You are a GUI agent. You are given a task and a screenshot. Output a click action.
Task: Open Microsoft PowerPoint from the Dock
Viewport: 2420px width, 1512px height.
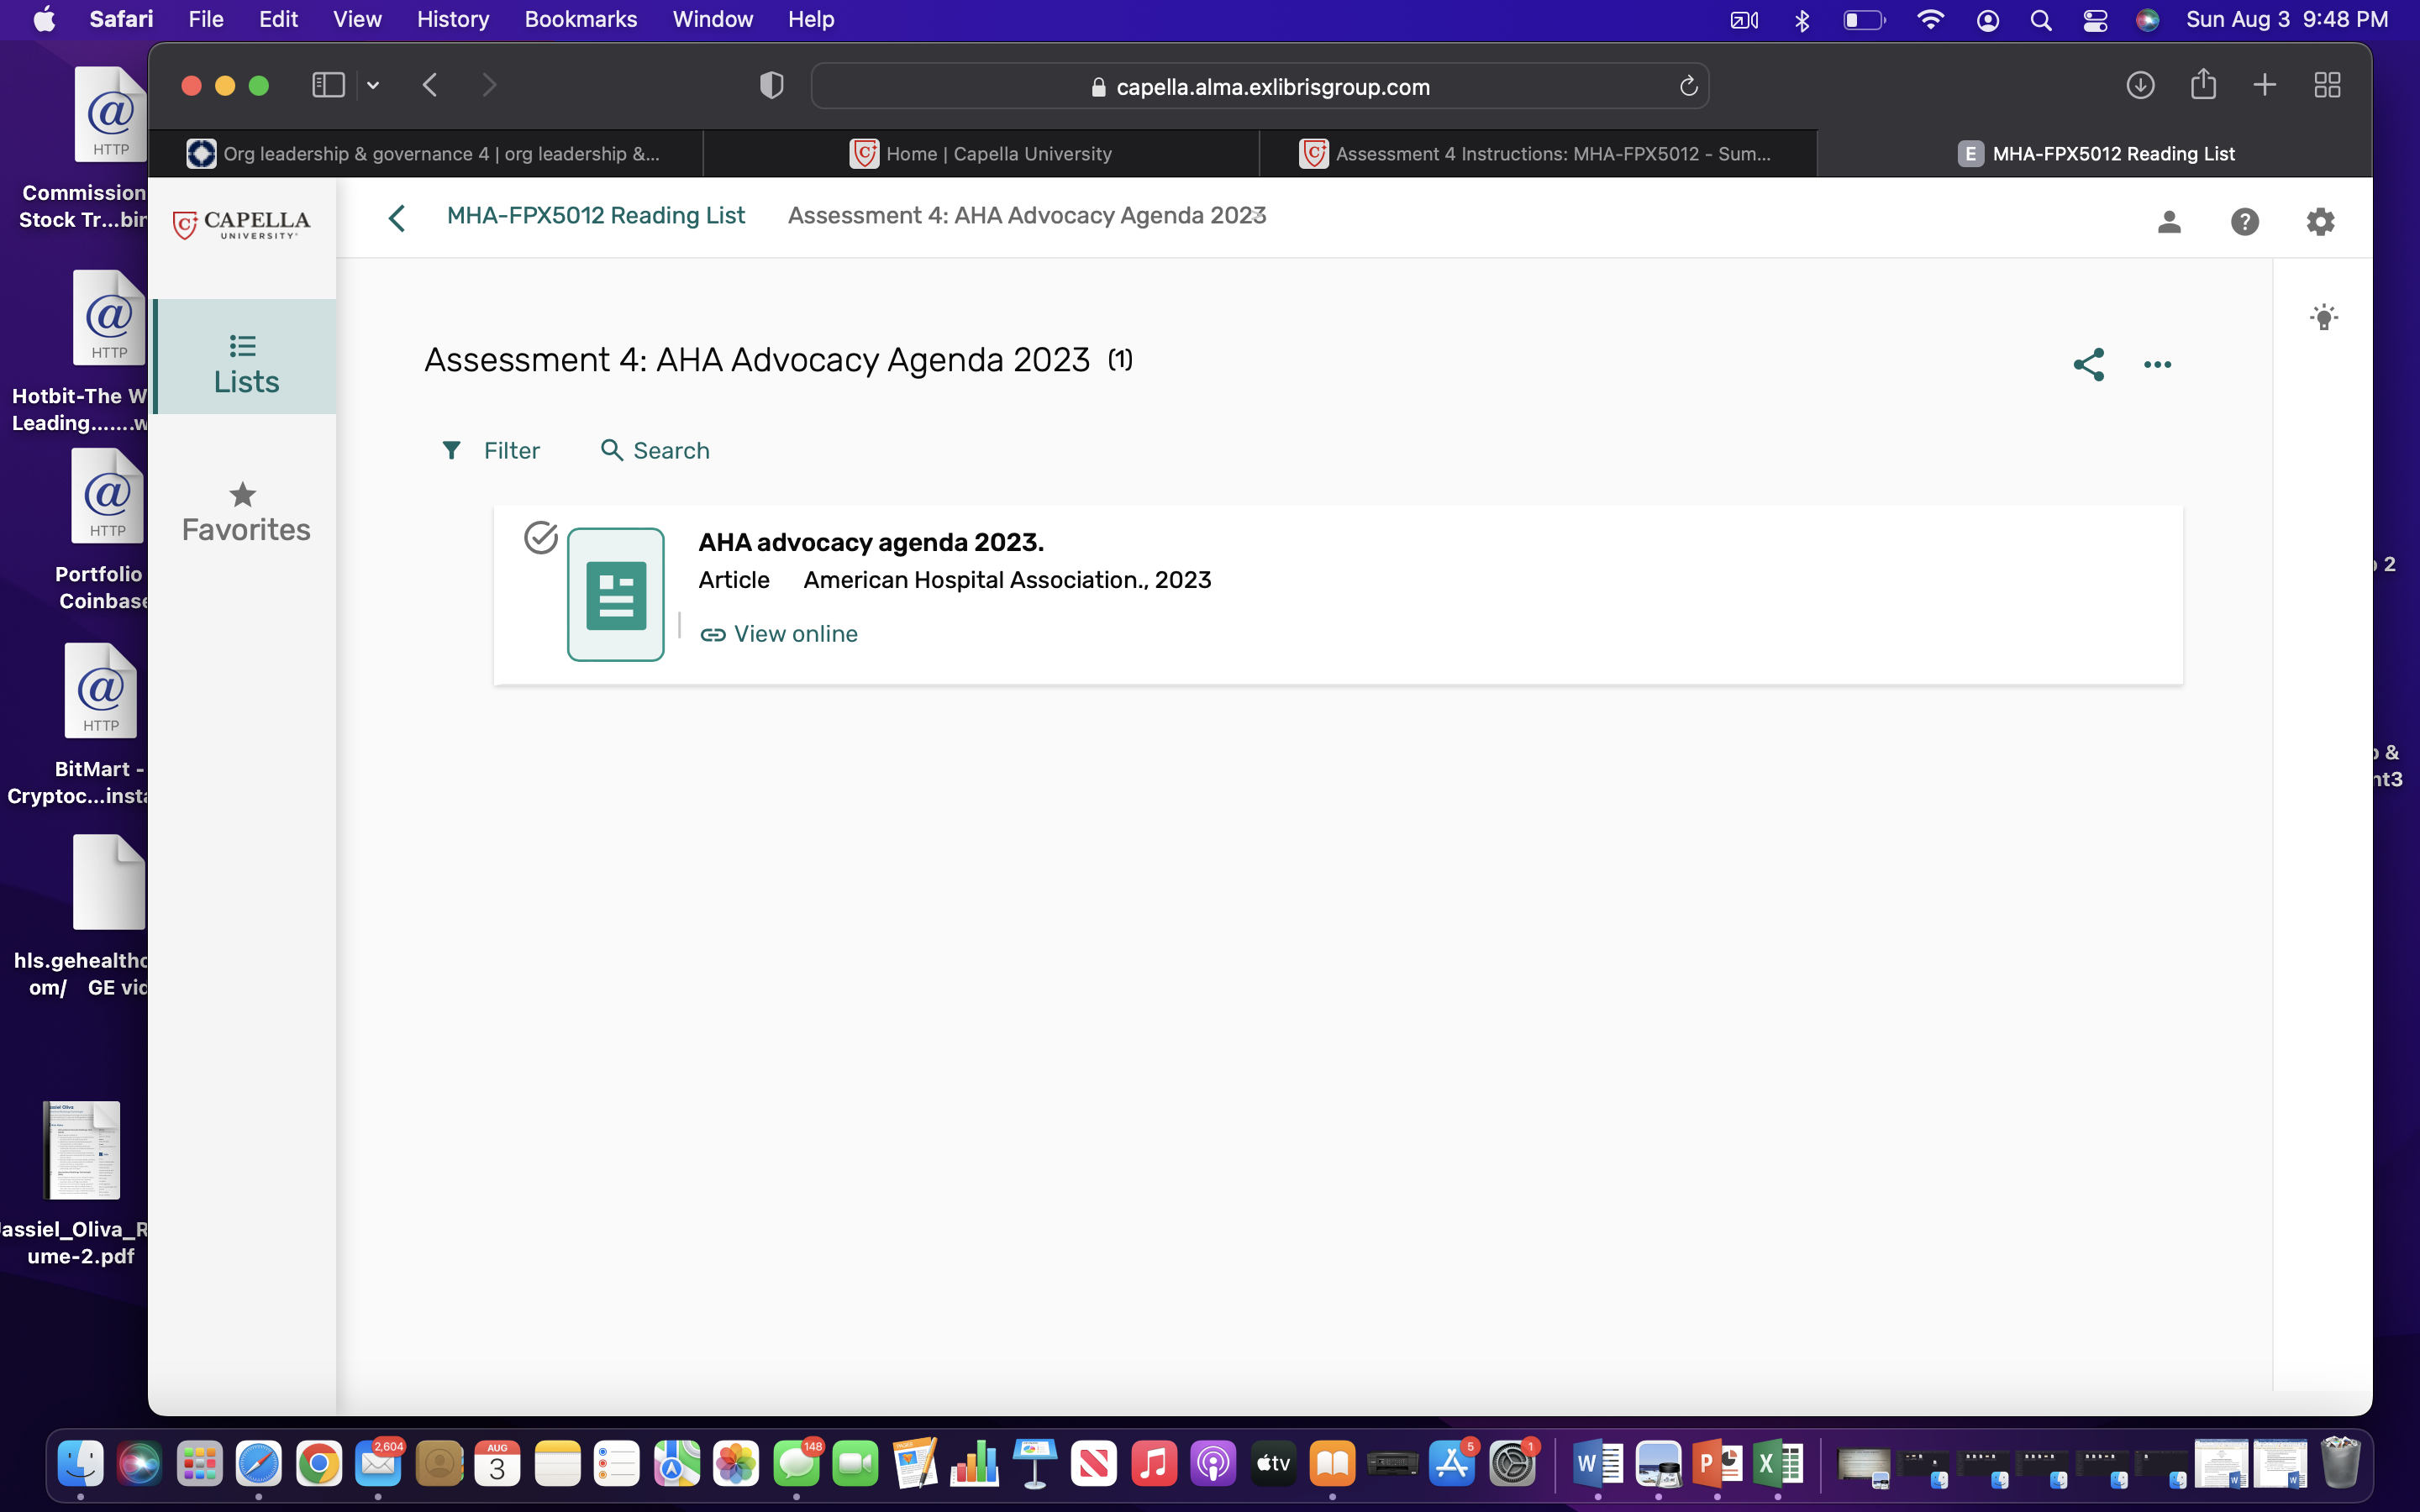pyautogui.click(x=1717, y=1464)
